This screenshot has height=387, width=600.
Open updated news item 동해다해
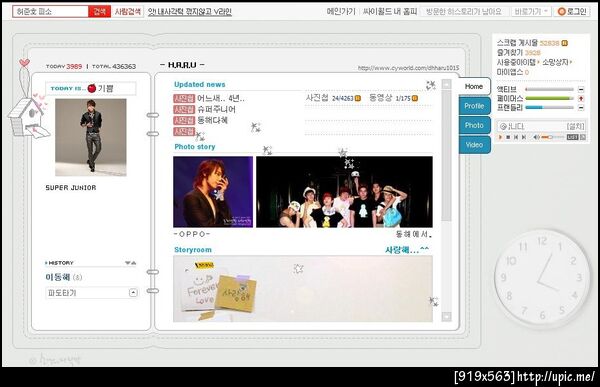tap(212, 120)
